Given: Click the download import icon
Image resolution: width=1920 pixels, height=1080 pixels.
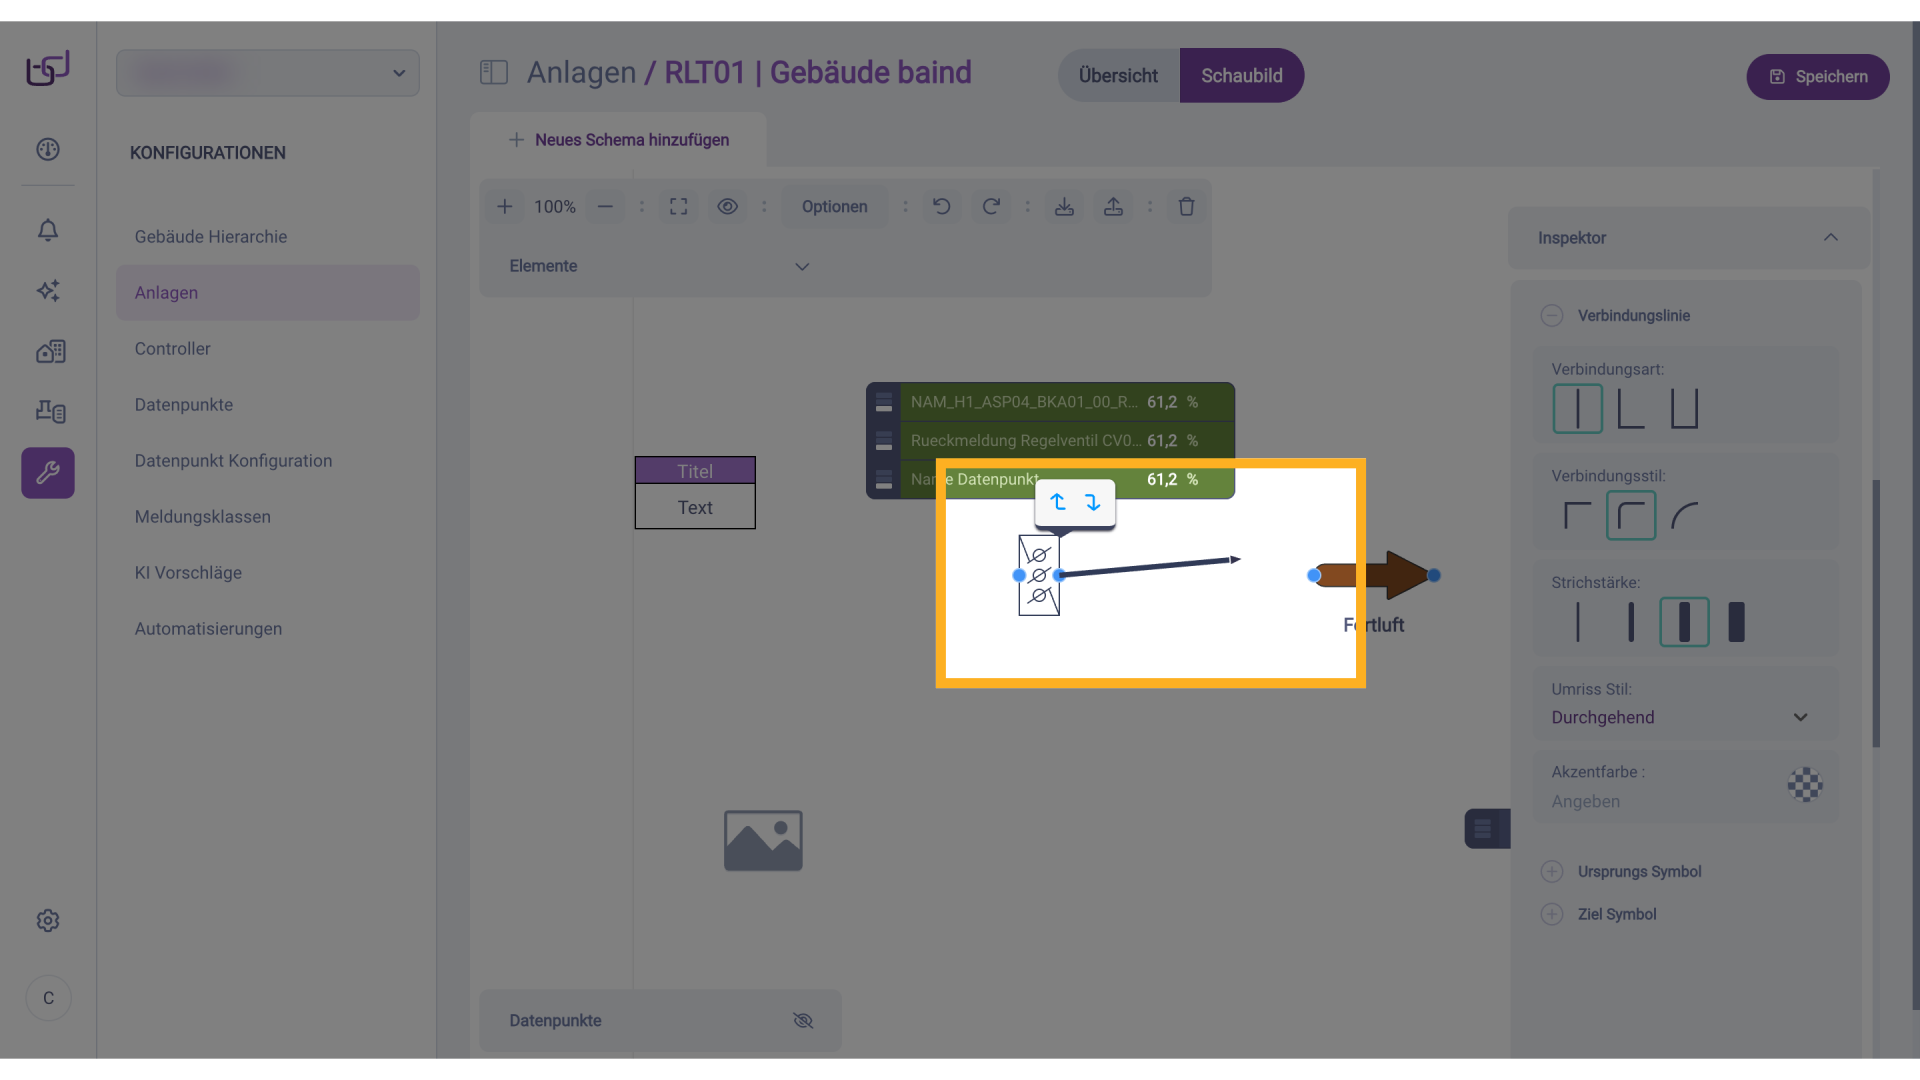Looking at the screenshot, I should click(x=1064, y=207).
